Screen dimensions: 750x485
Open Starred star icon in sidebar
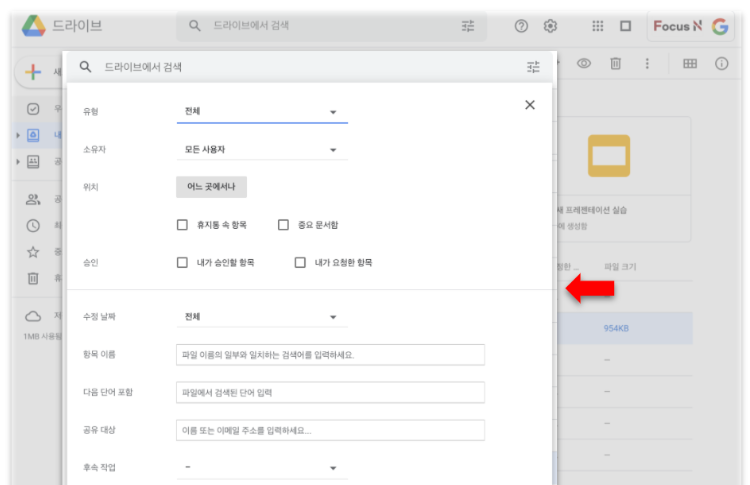click(x=33, y=252)
